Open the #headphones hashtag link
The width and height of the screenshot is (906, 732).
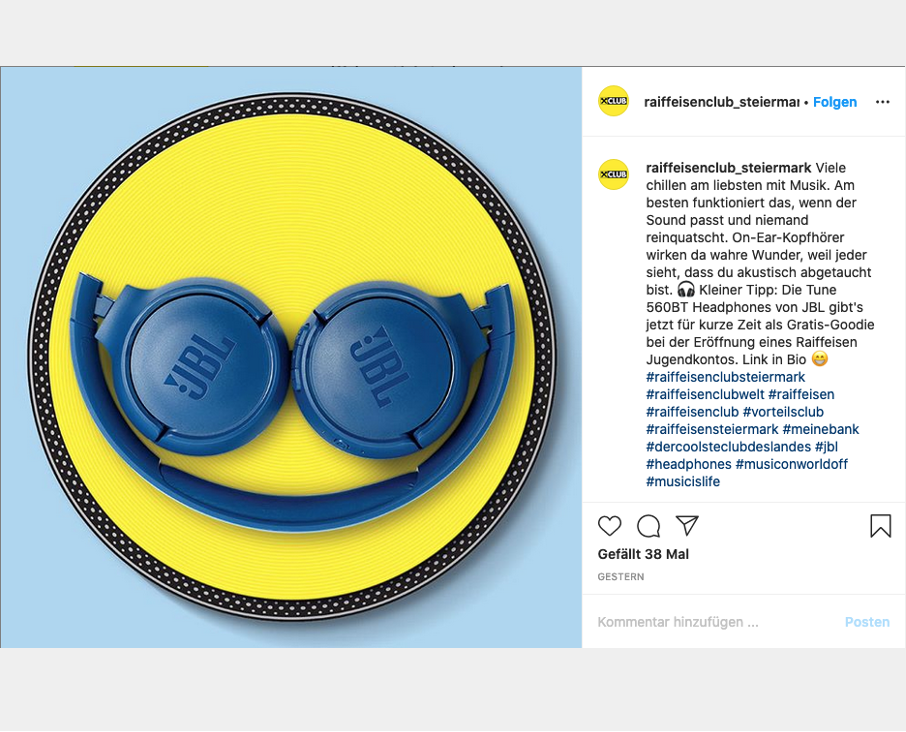click(x=689, y=464)
